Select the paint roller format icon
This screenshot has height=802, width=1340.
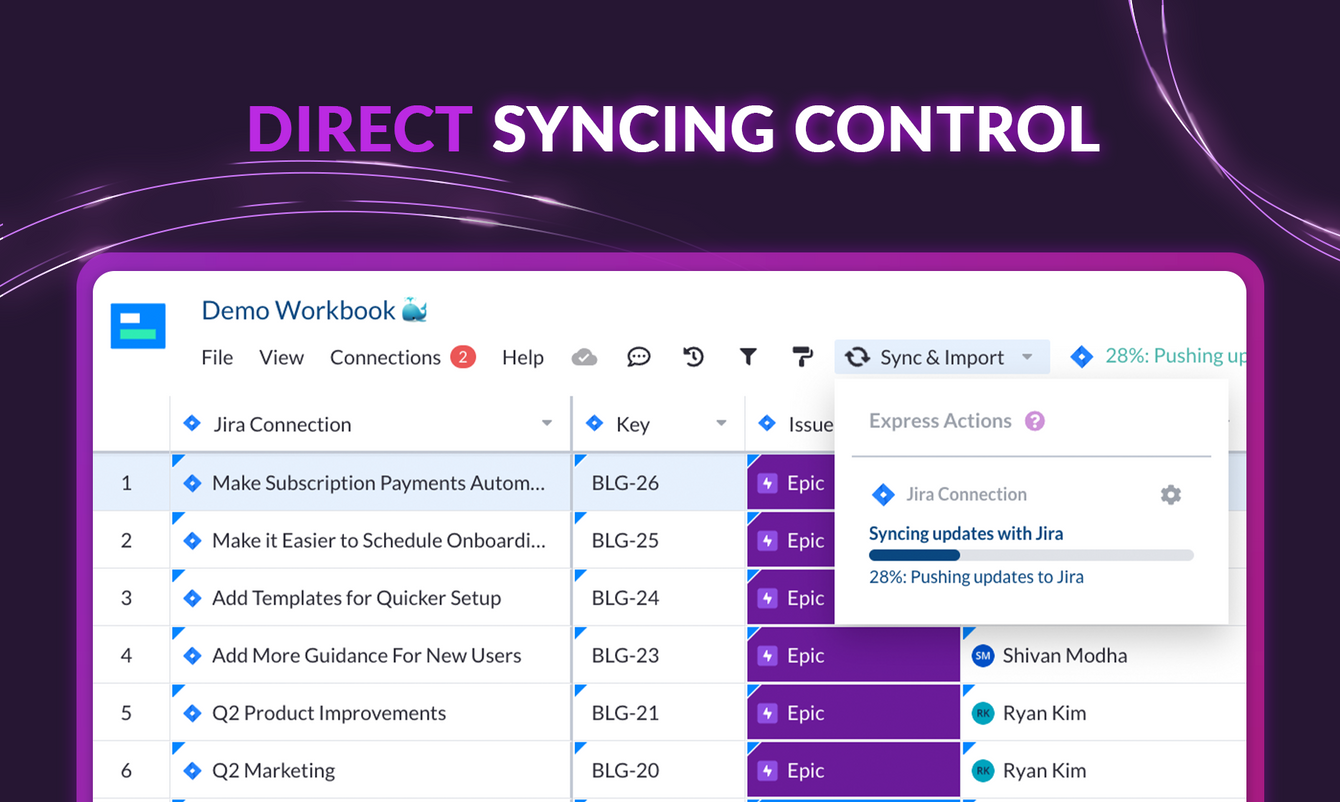tap(802, 357)
